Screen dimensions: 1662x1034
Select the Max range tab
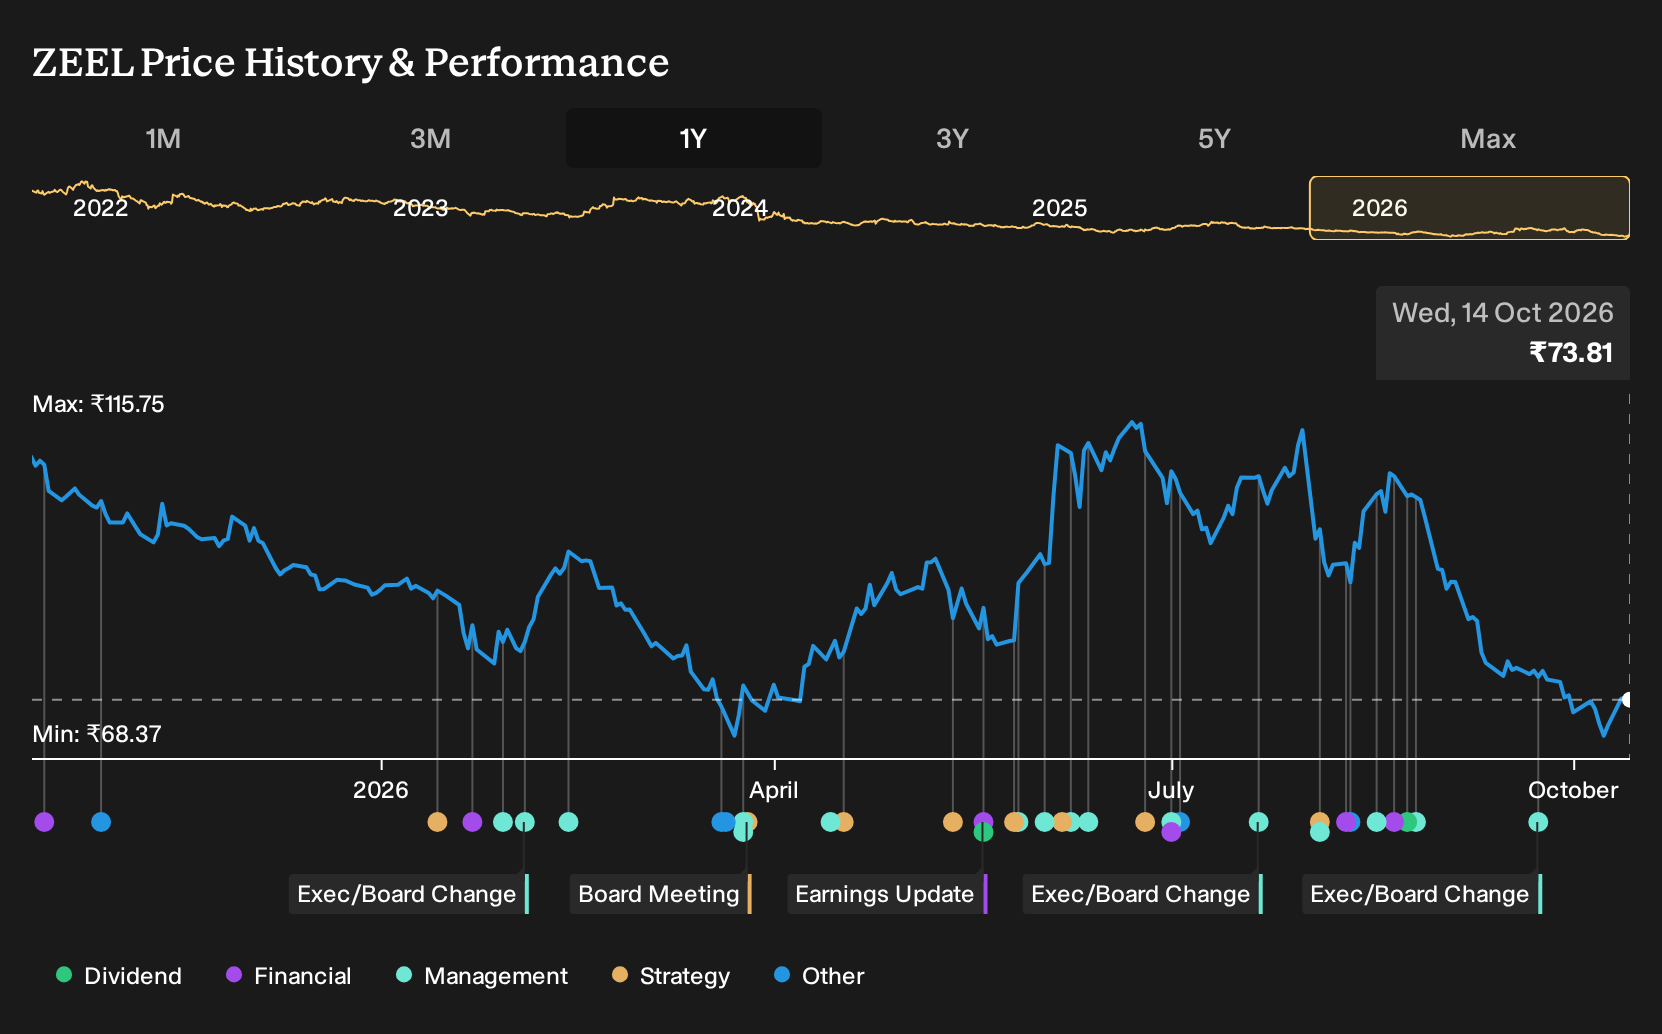[1488, 138]
